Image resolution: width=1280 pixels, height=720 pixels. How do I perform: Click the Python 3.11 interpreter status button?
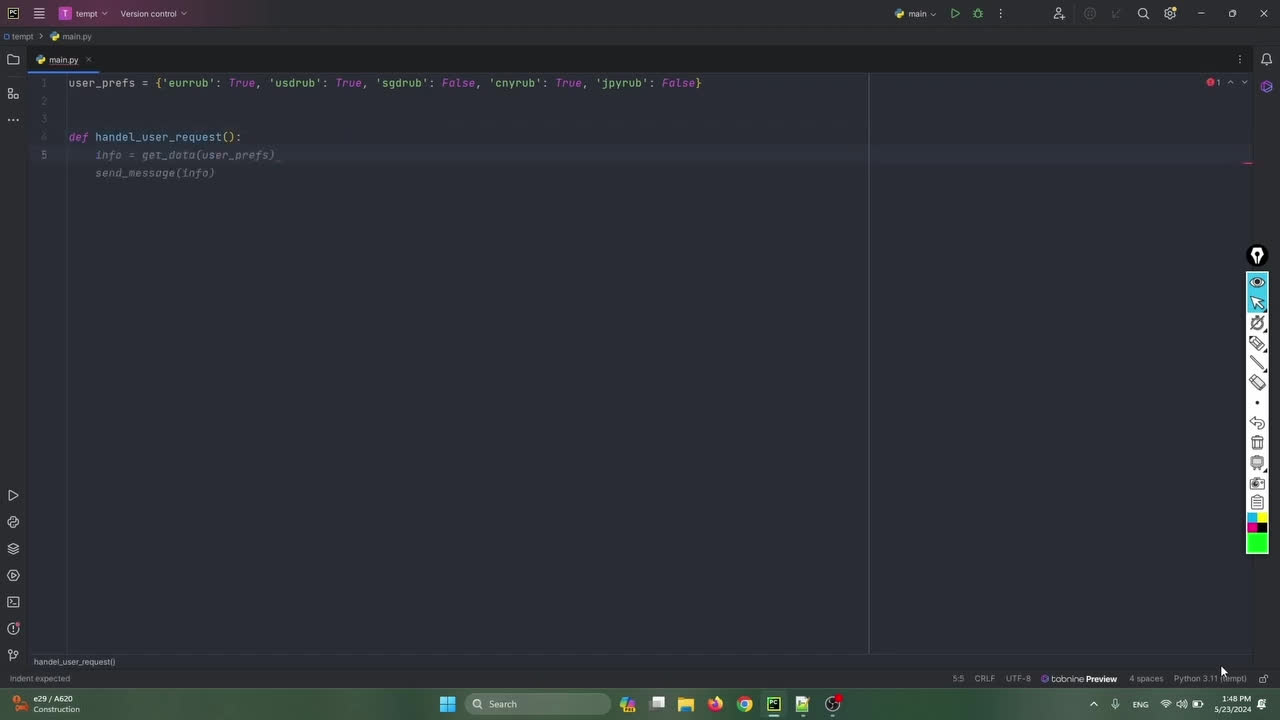[1209, 679]
